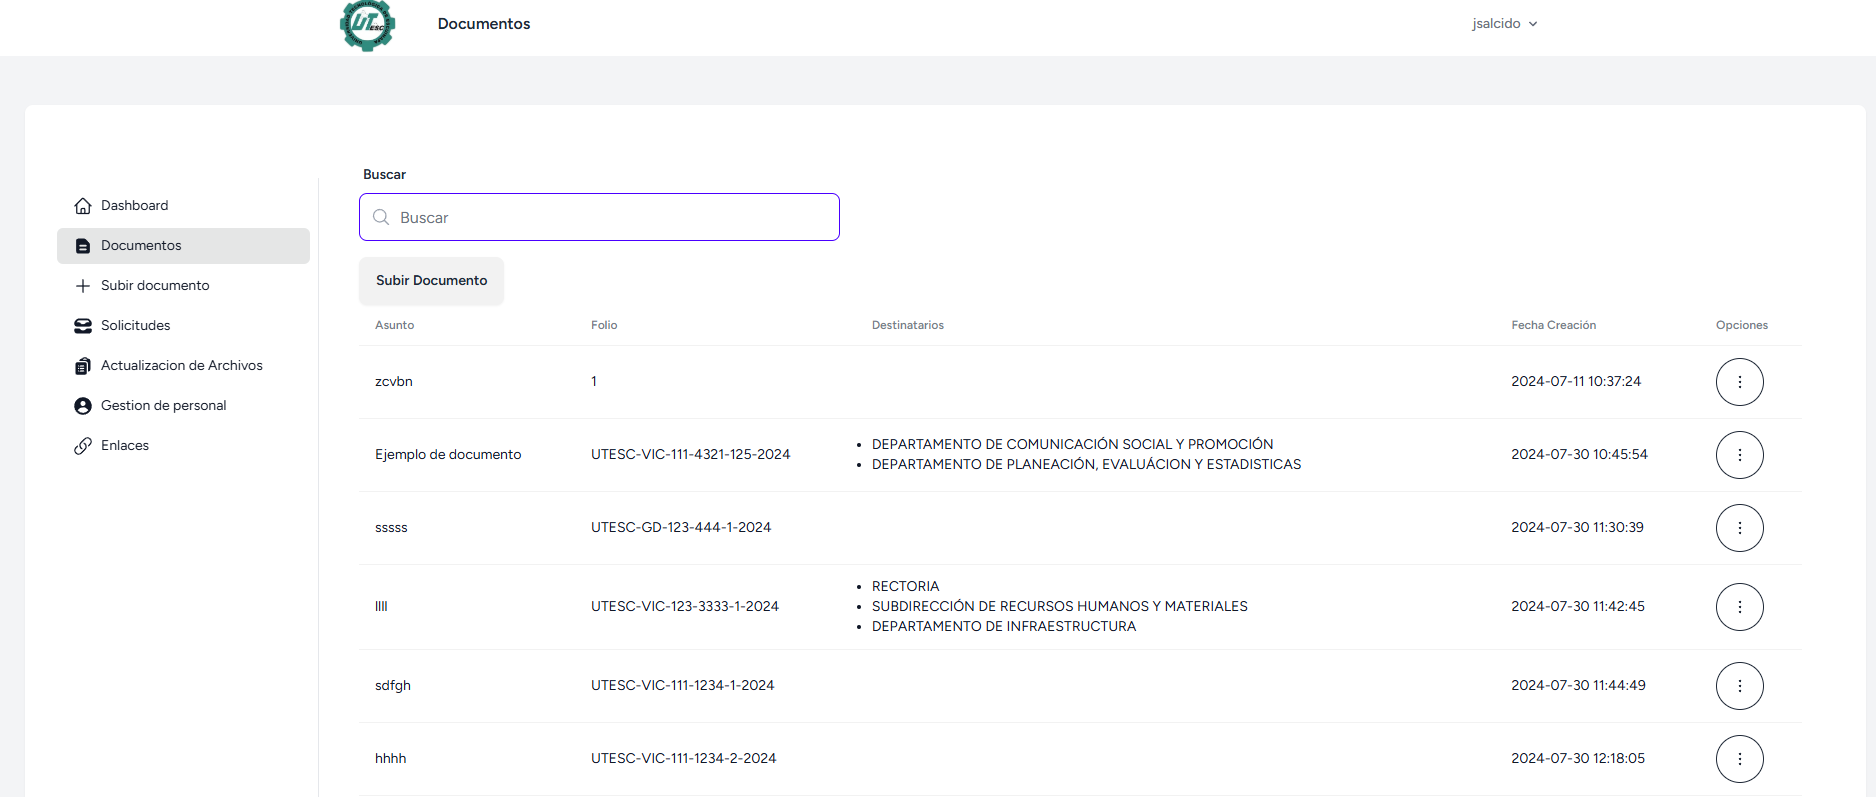Open Enlaces sidebar item
1876x797 pixels.
[183, 446]
